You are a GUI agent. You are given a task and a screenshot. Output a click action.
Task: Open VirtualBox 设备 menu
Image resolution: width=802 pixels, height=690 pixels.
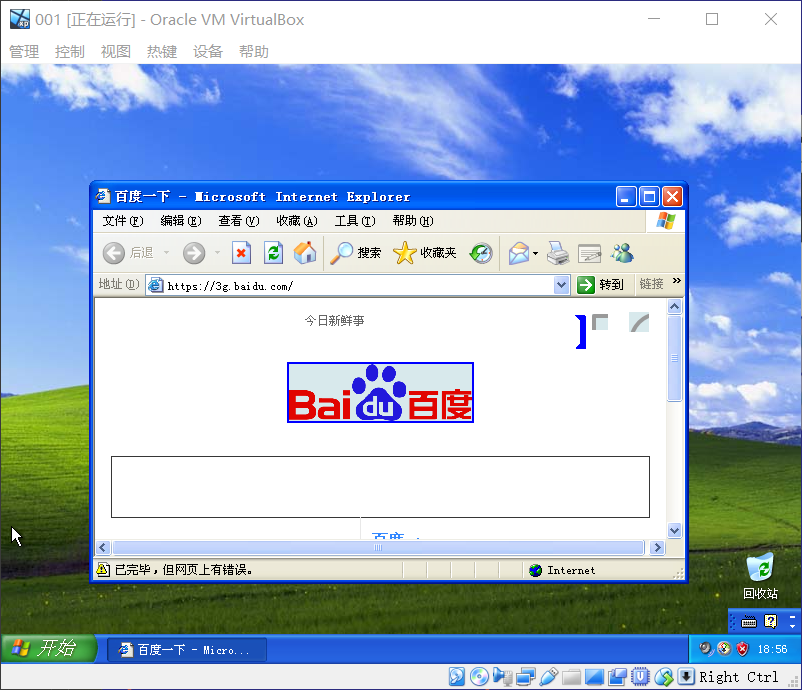tap(208, 52)
